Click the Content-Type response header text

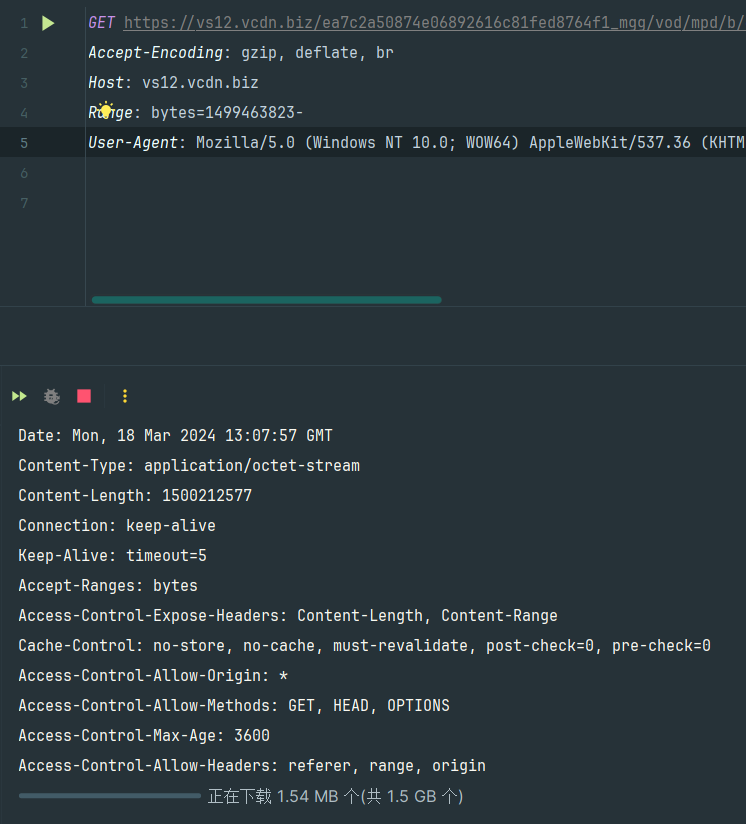(x=189, y=466)
